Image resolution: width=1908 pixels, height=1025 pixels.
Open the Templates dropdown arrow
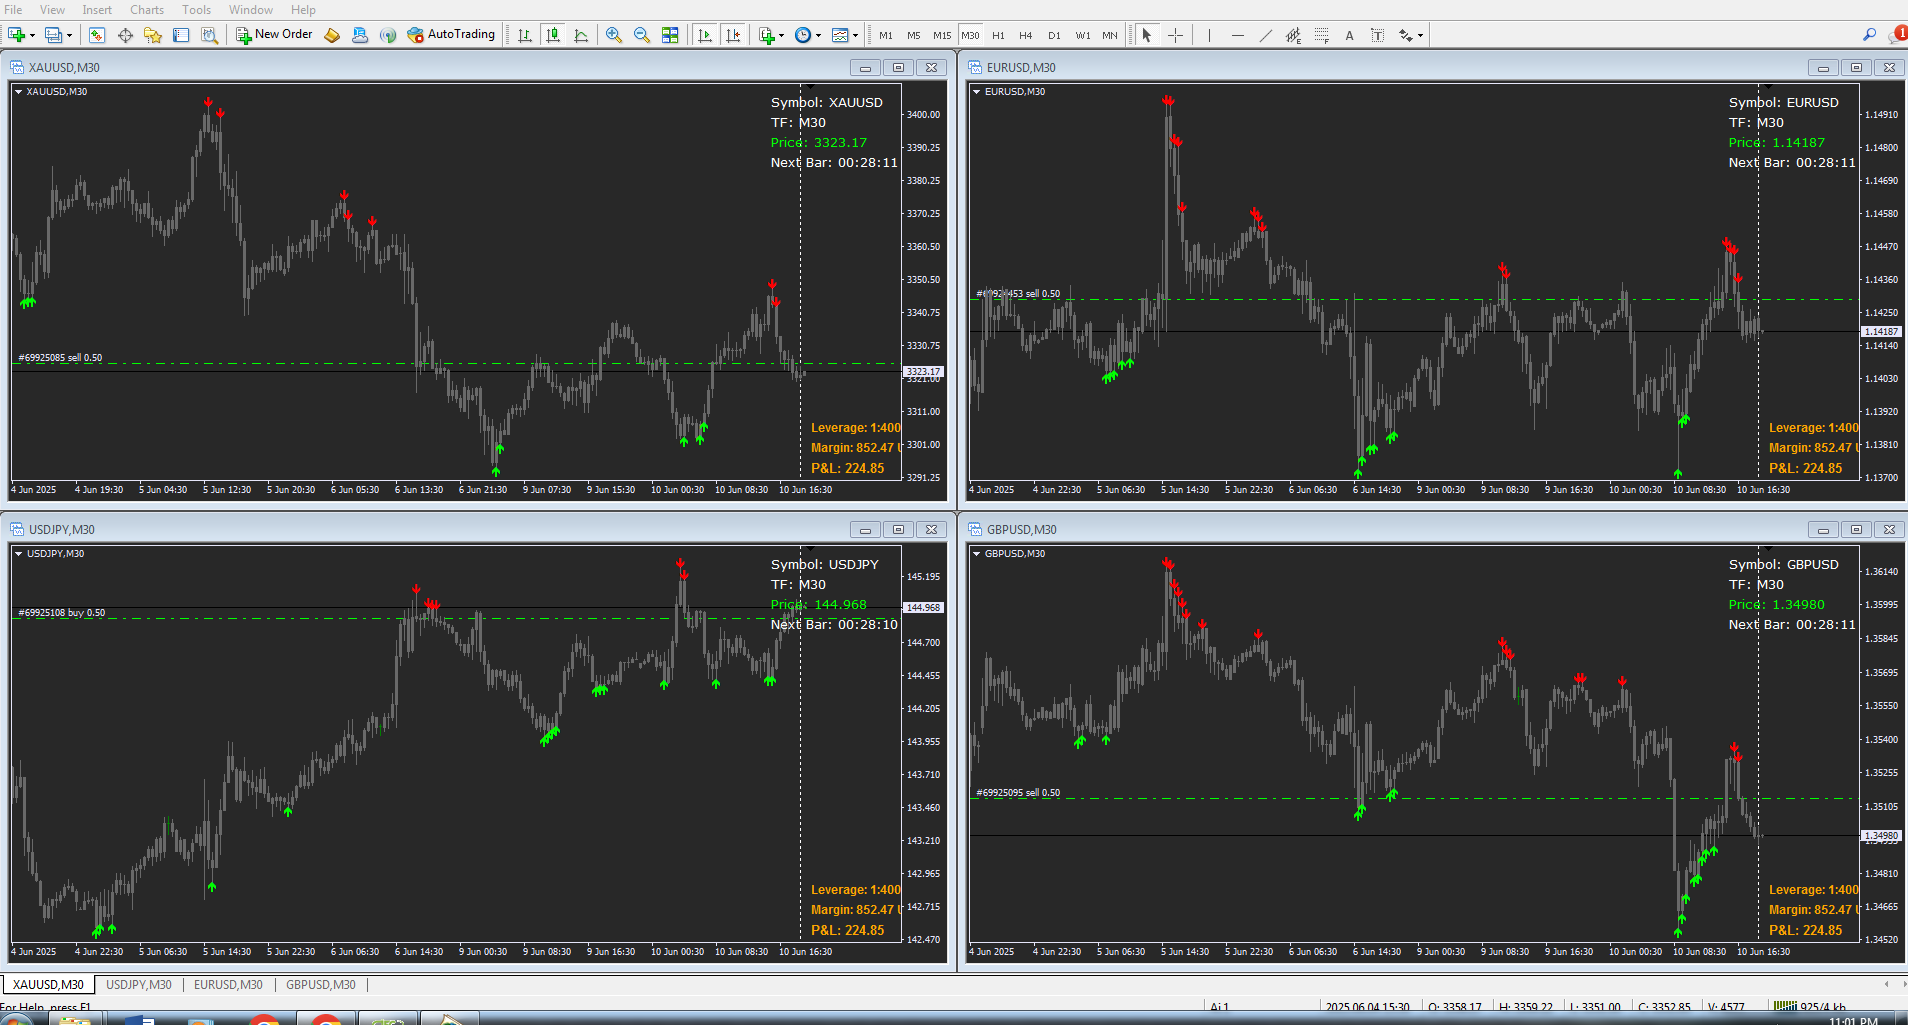(x=855, y=36)
